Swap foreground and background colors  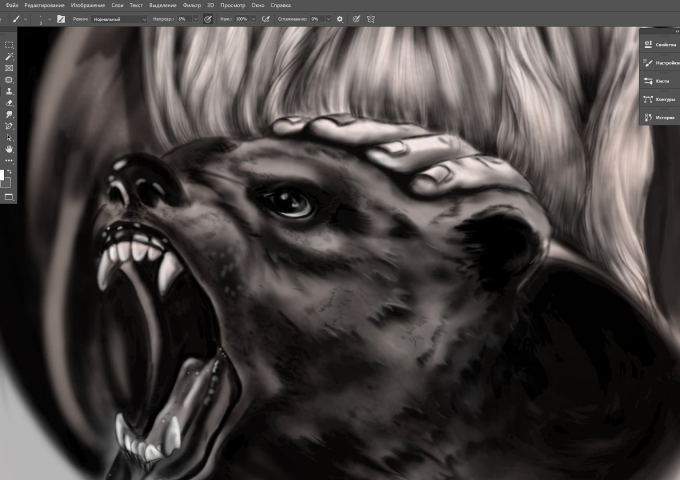[x=10, y=172]
